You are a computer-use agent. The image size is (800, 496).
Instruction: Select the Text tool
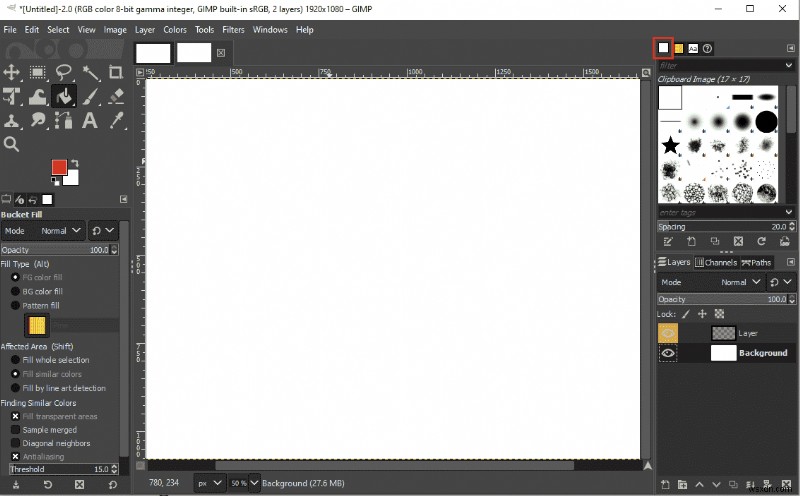90,121
